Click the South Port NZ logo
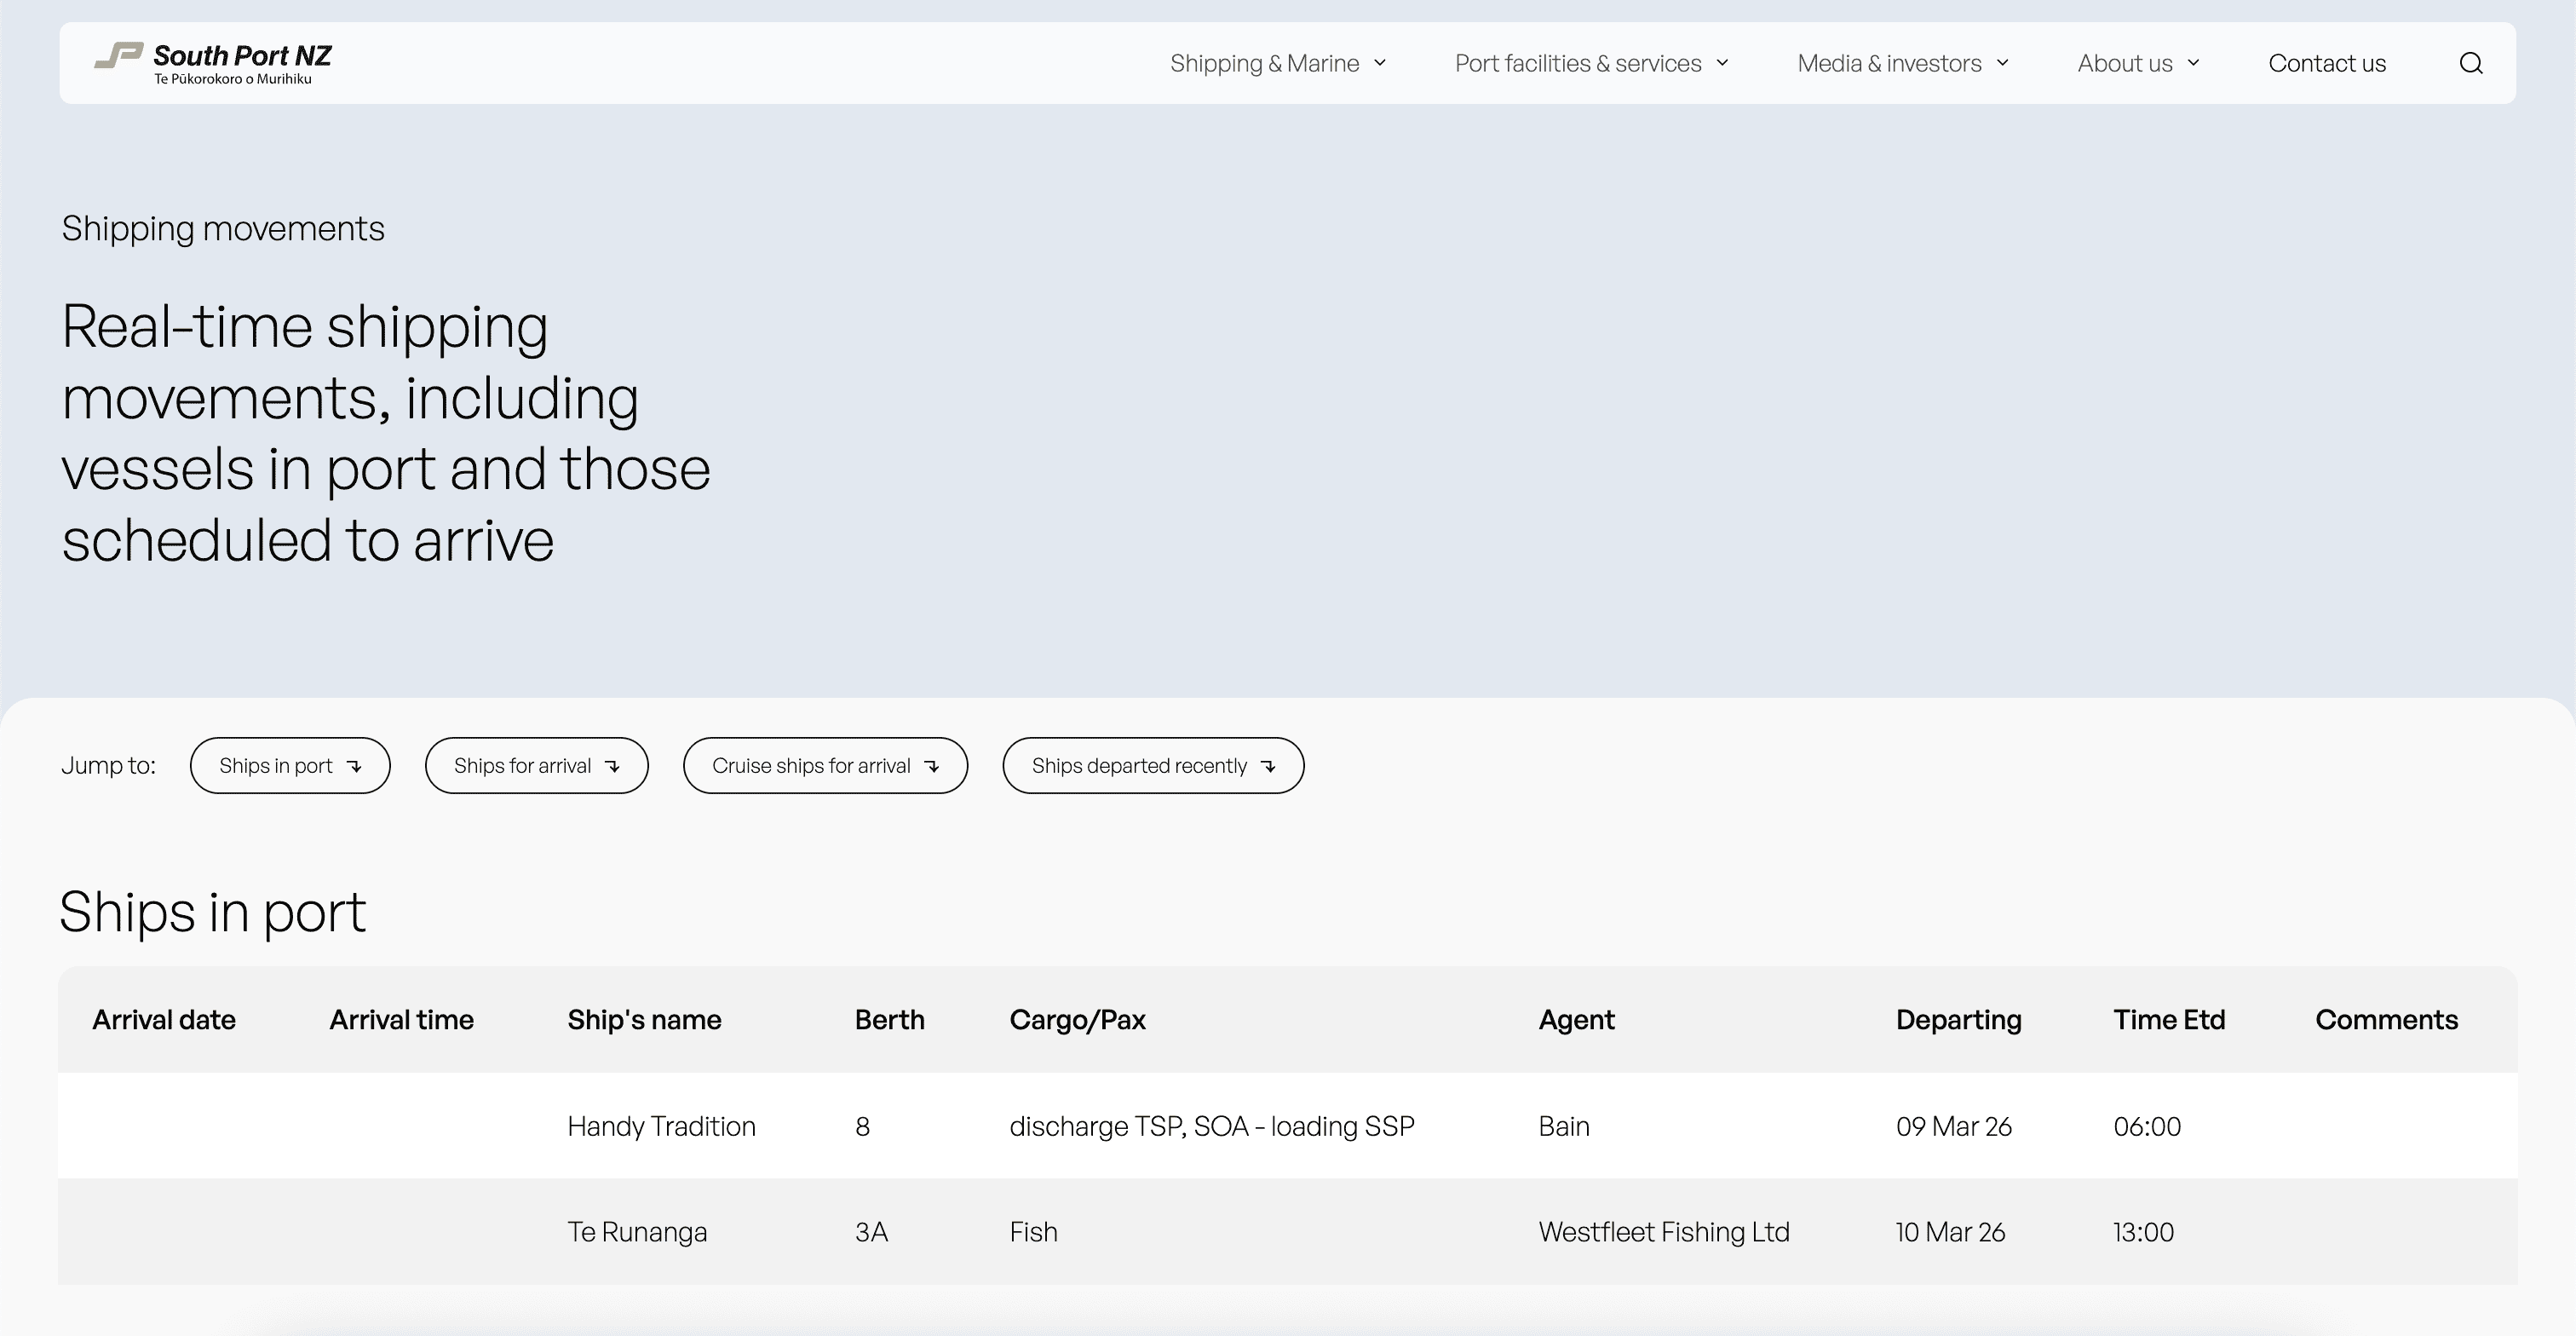The width and height of the screenshot is (2576, 1336). tap(213, 62)
